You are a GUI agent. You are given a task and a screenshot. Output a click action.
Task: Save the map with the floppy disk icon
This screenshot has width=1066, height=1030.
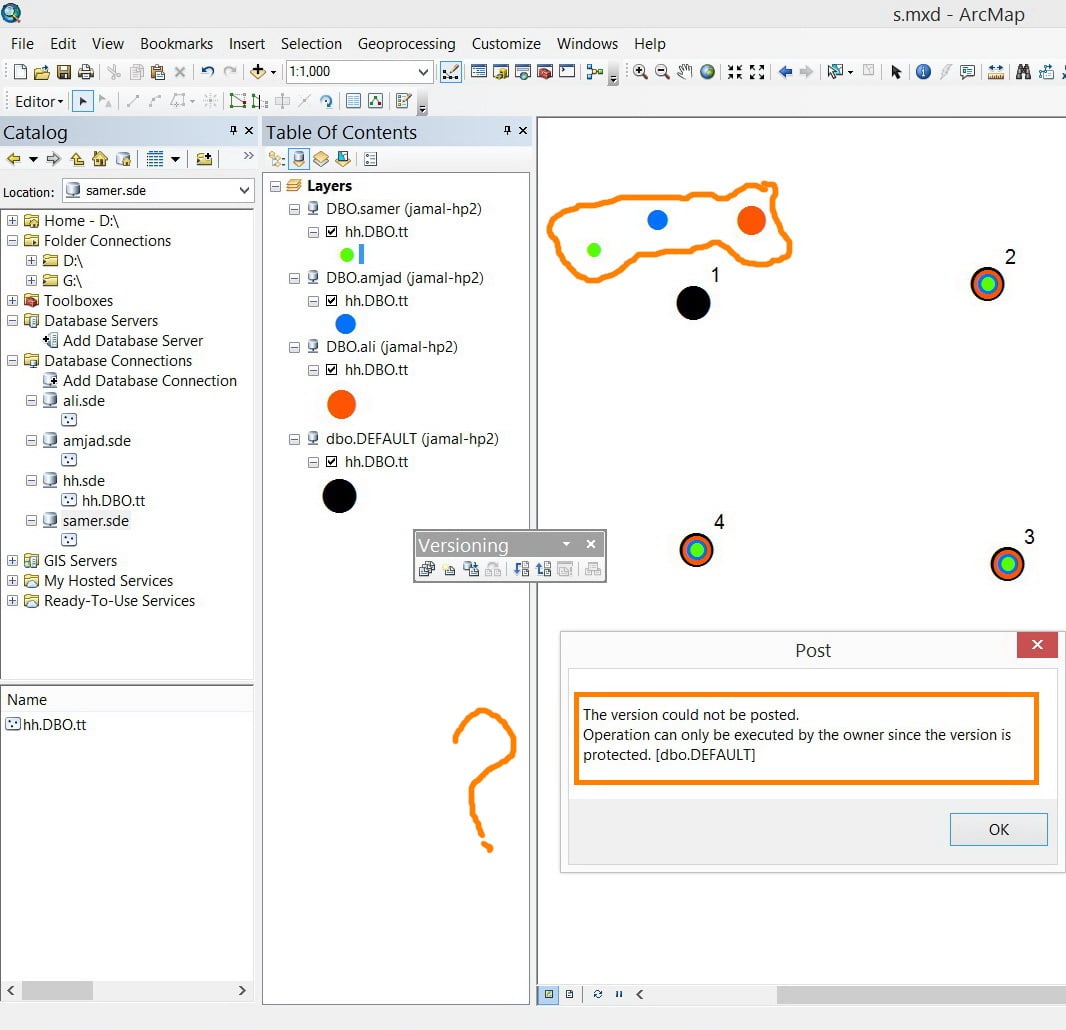pyautogui.click(x=64, y=72)
